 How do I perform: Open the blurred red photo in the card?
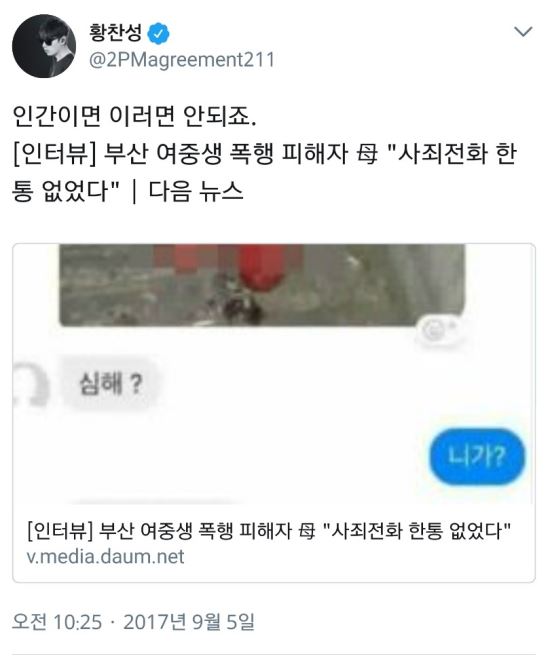tap(262, 285)
